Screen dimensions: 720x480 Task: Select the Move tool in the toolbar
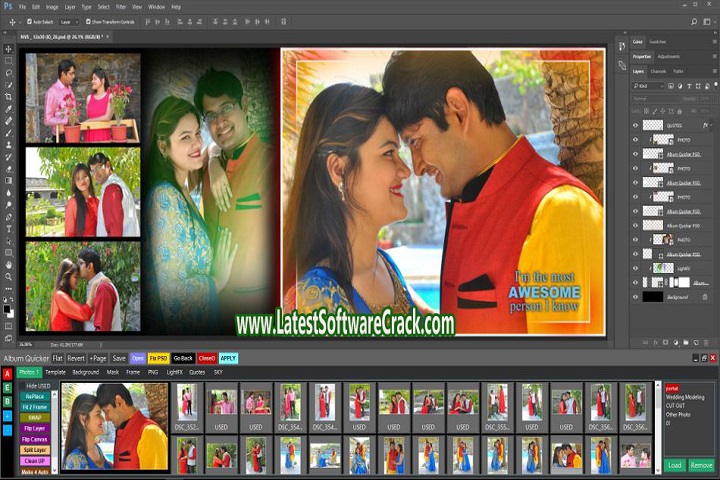[x=8, y=49]
